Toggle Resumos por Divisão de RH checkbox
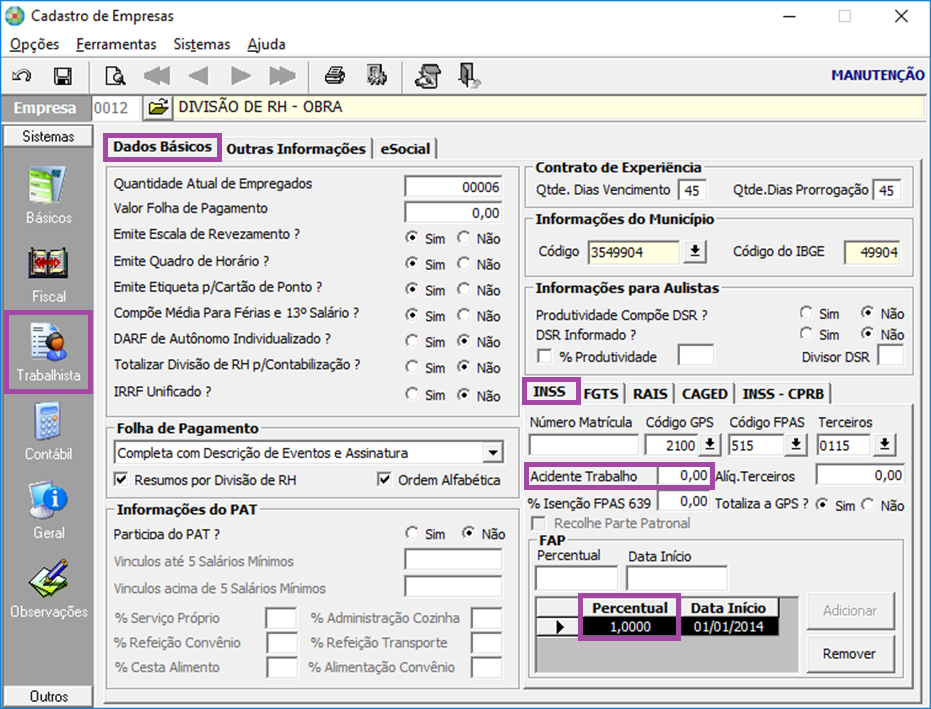931x709 pixels. coord(121,479)
